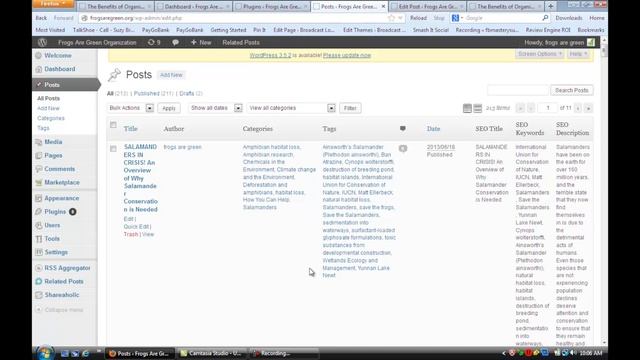The height and width of the screenshot is (360, 640).
Task: Click the Downloads toolbar button
Action: (569, 18)
